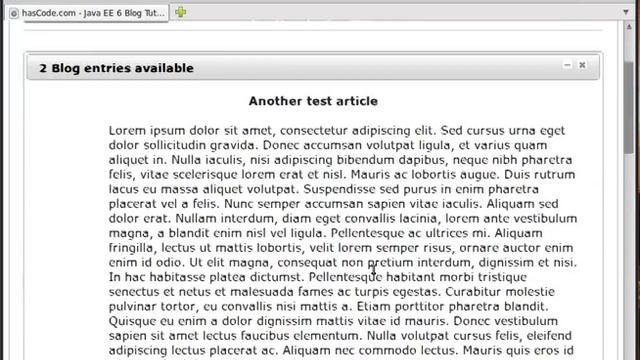The width and height of the screenshot is (640, 360).
Task: Click the page favicon in the browser tab
Action: [x=14, y=13]
